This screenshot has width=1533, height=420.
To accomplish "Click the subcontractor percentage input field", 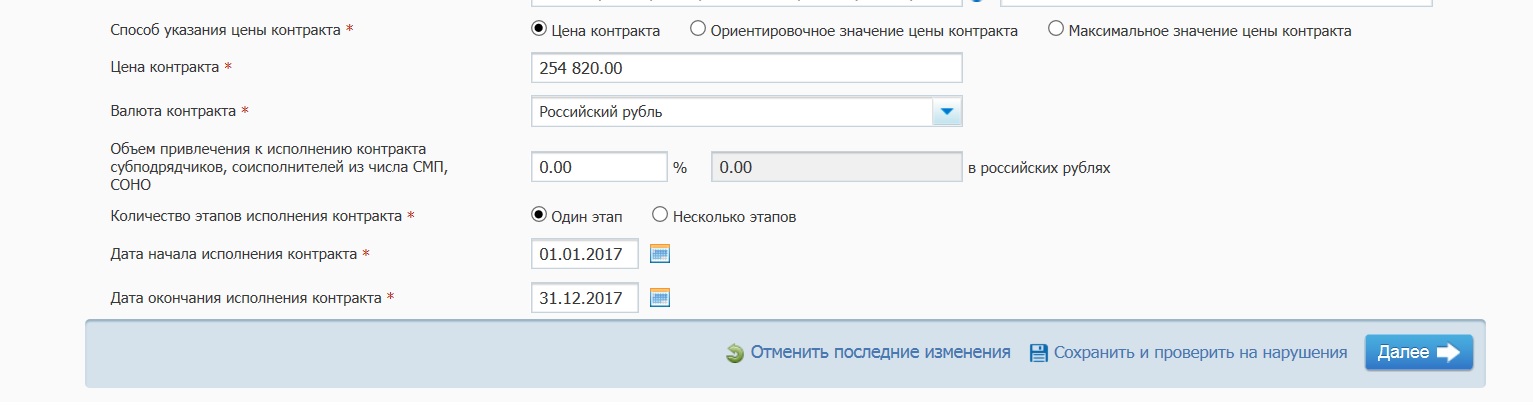I will coord(598,167).
